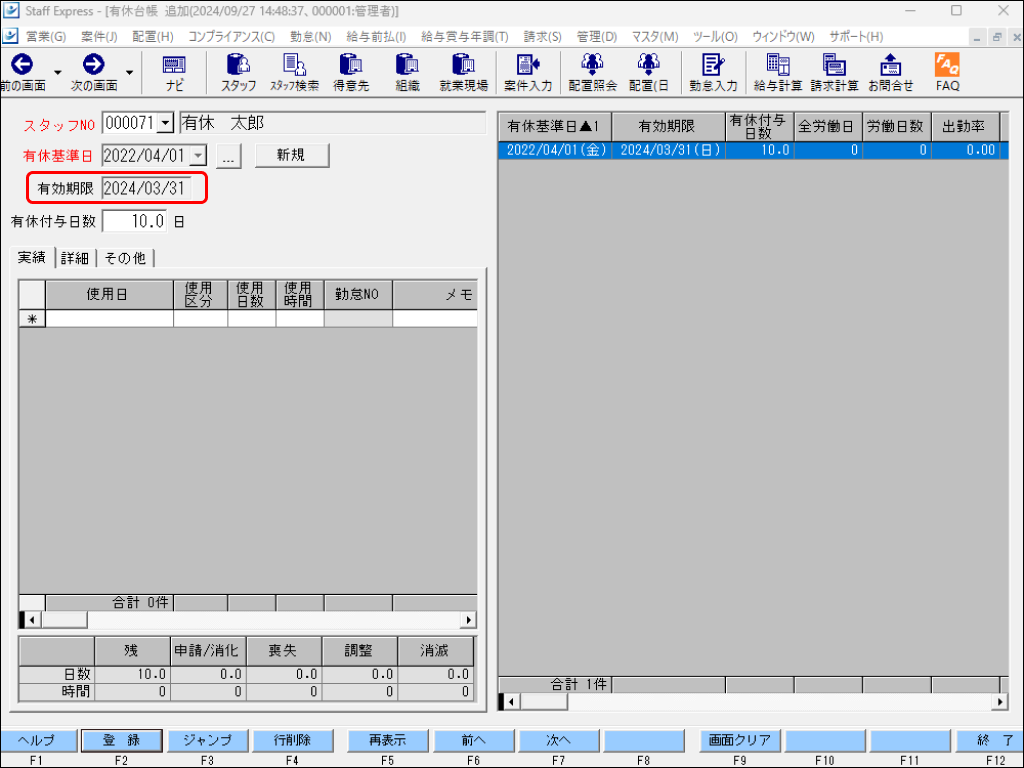This screenshot has height=768, width=1024.
Task: Click the 行削除 F4 button
Action: point(292,740)
